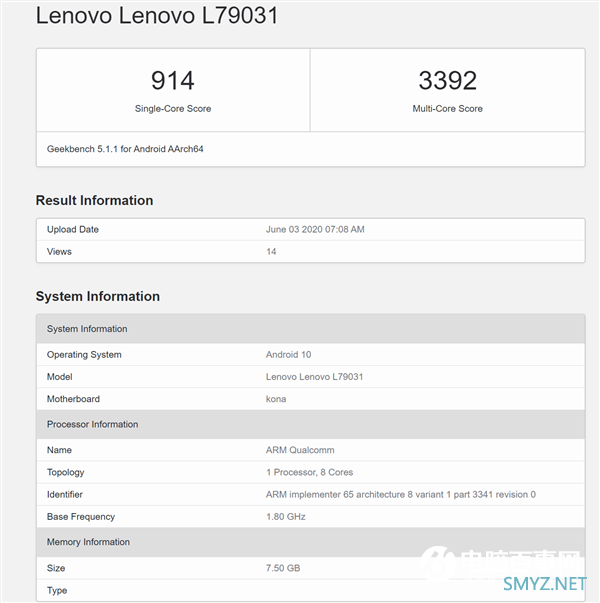Click the bold 'System Information' section heading
The width and height of the screenshot is (600, 603).
[98, 297]
